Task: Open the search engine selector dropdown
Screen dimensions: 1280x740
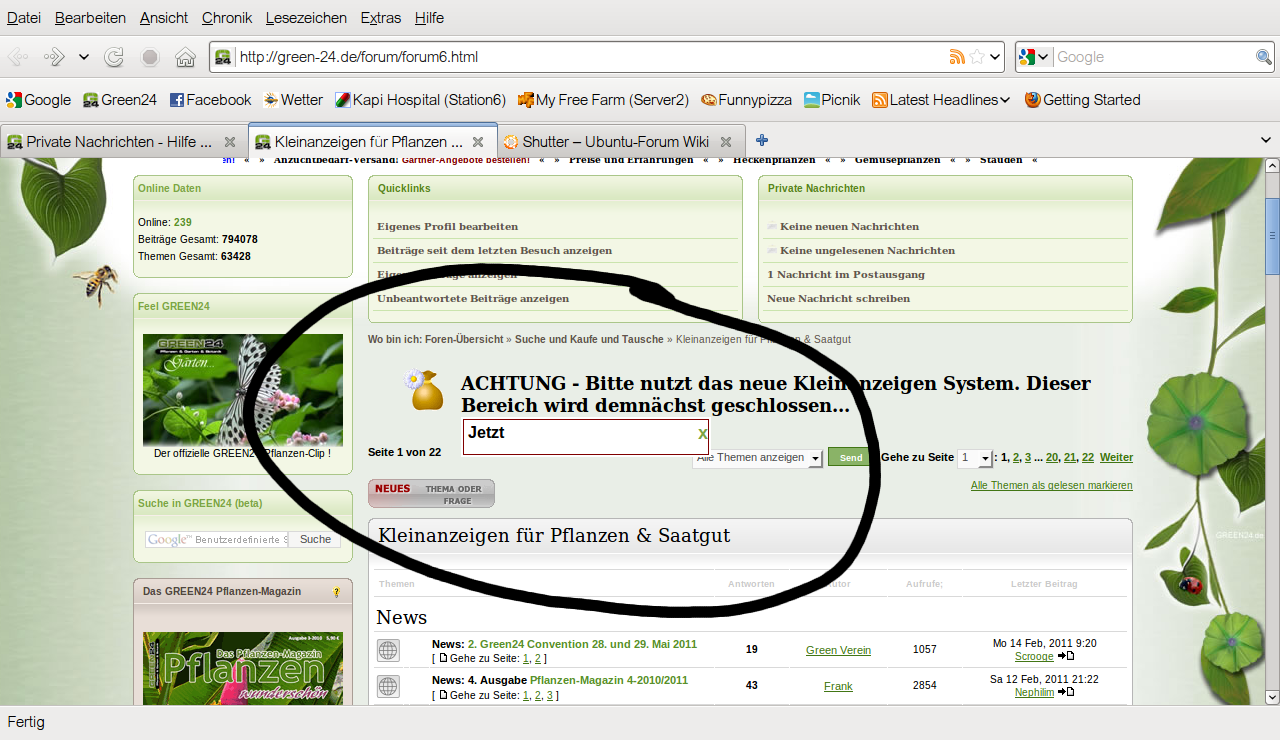Action: point(1035,57)
